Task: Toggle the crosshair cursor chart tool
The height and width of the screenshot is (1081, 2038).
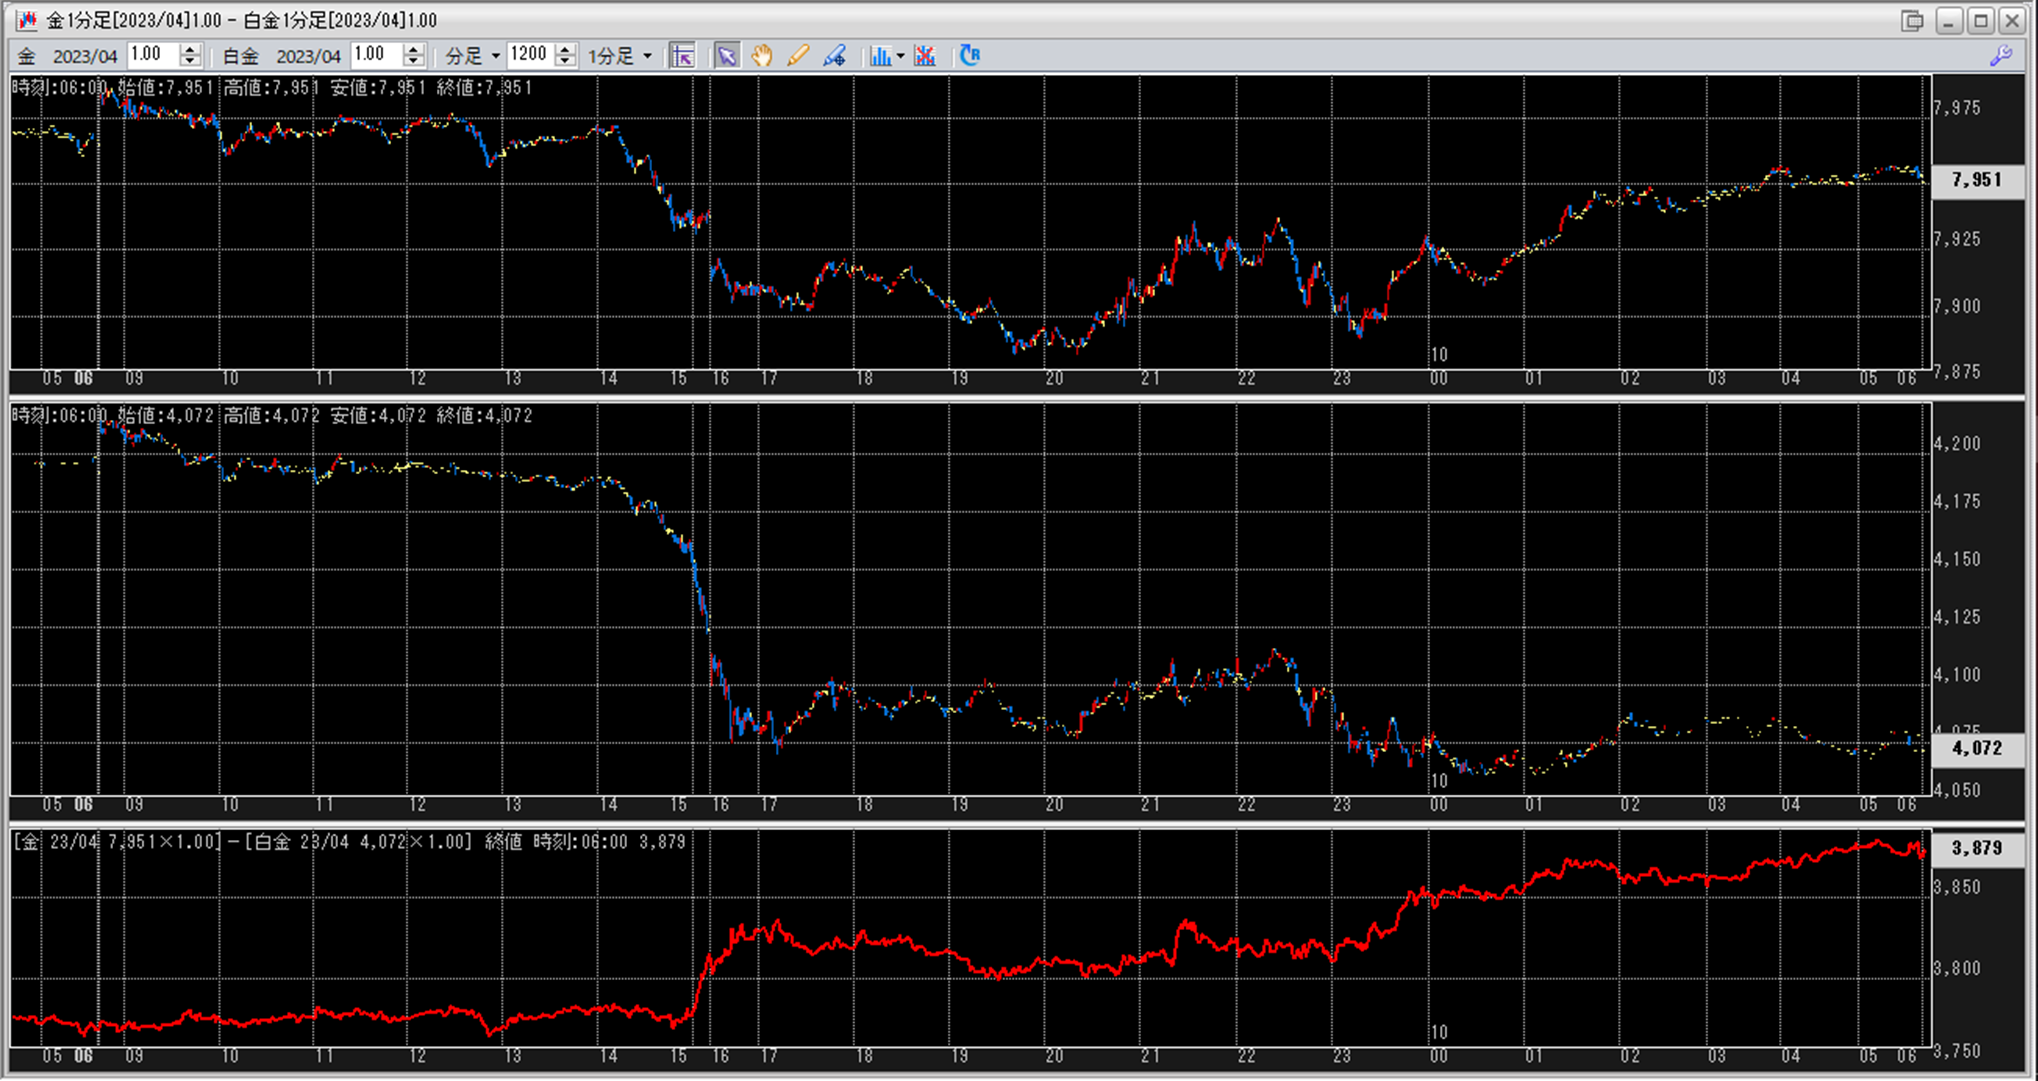Action: (x=683, y=56)
